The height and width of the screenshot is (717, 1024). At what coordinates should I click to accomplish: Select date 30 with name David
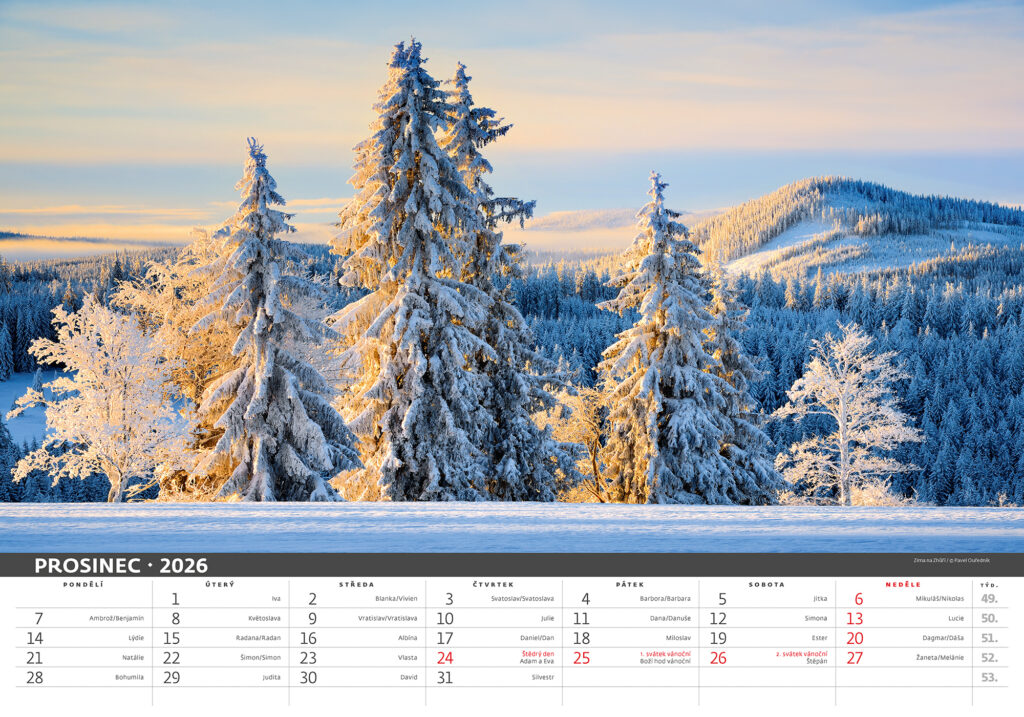tap(308, 677)
